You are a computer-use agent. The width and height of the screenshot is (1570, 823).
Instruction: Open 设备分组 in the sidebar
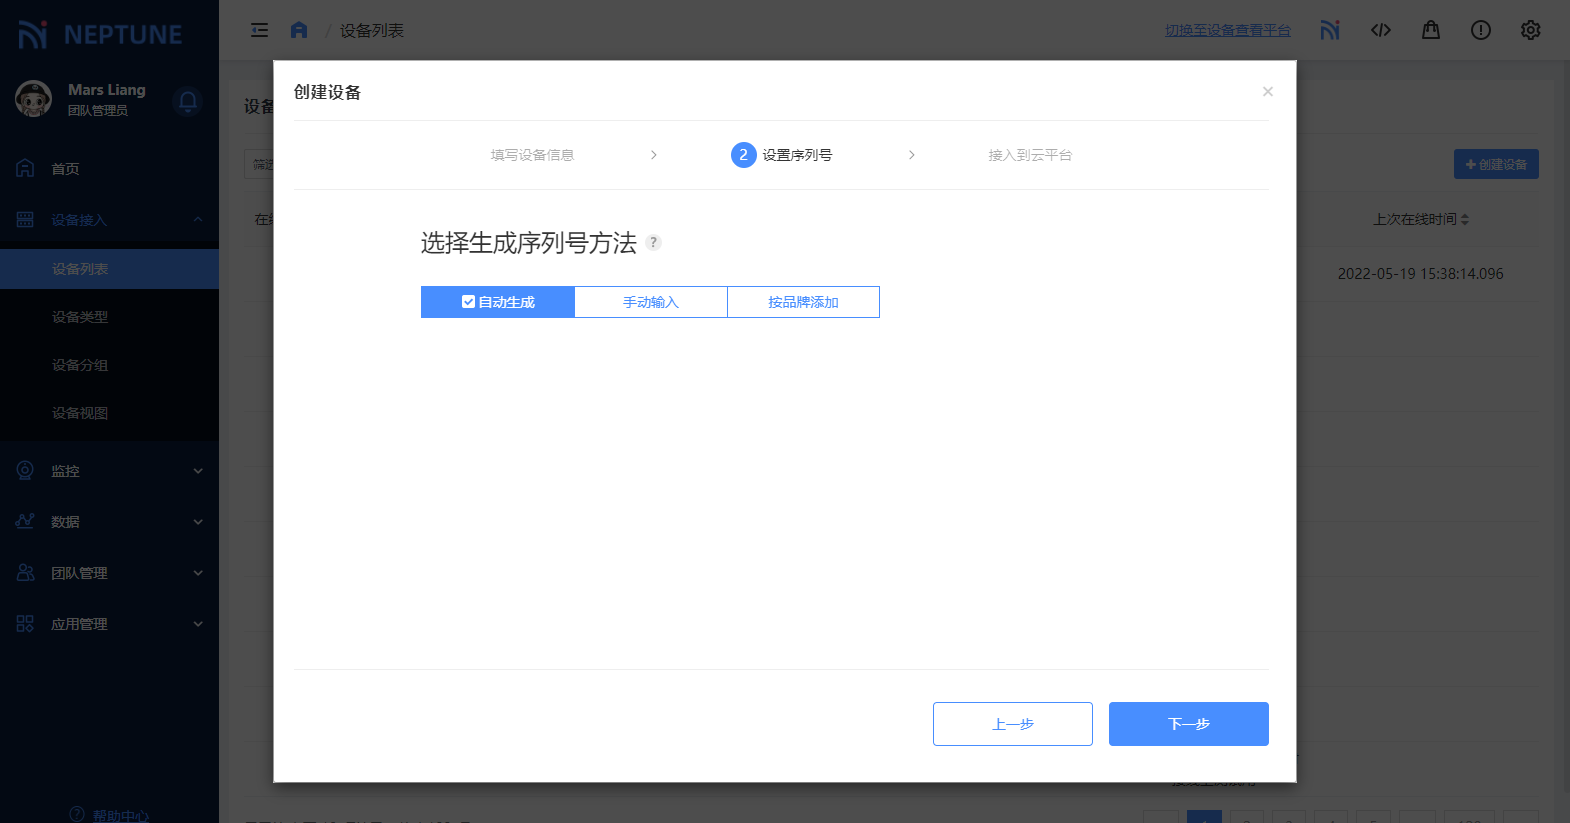point(80,365)
